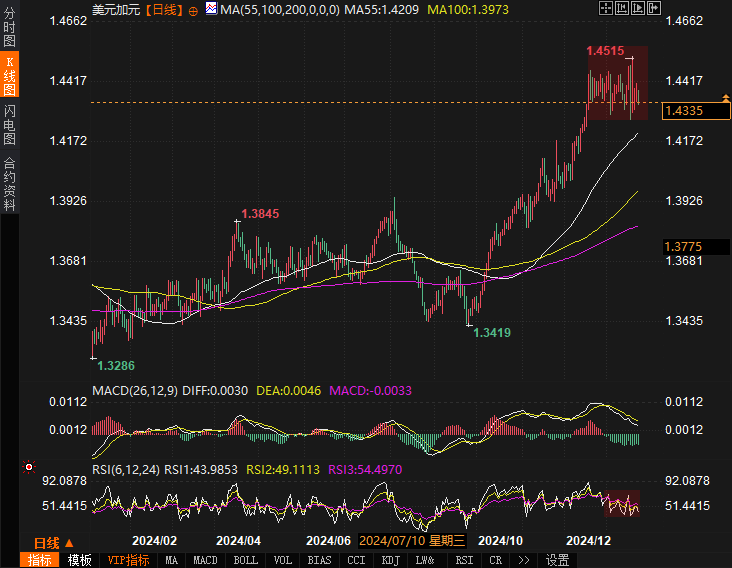The height and width of the screenshot is (568, 732).
Task: Click the orange arrow marker above the 1.4335 price label
Action: (x=726, y=98)
